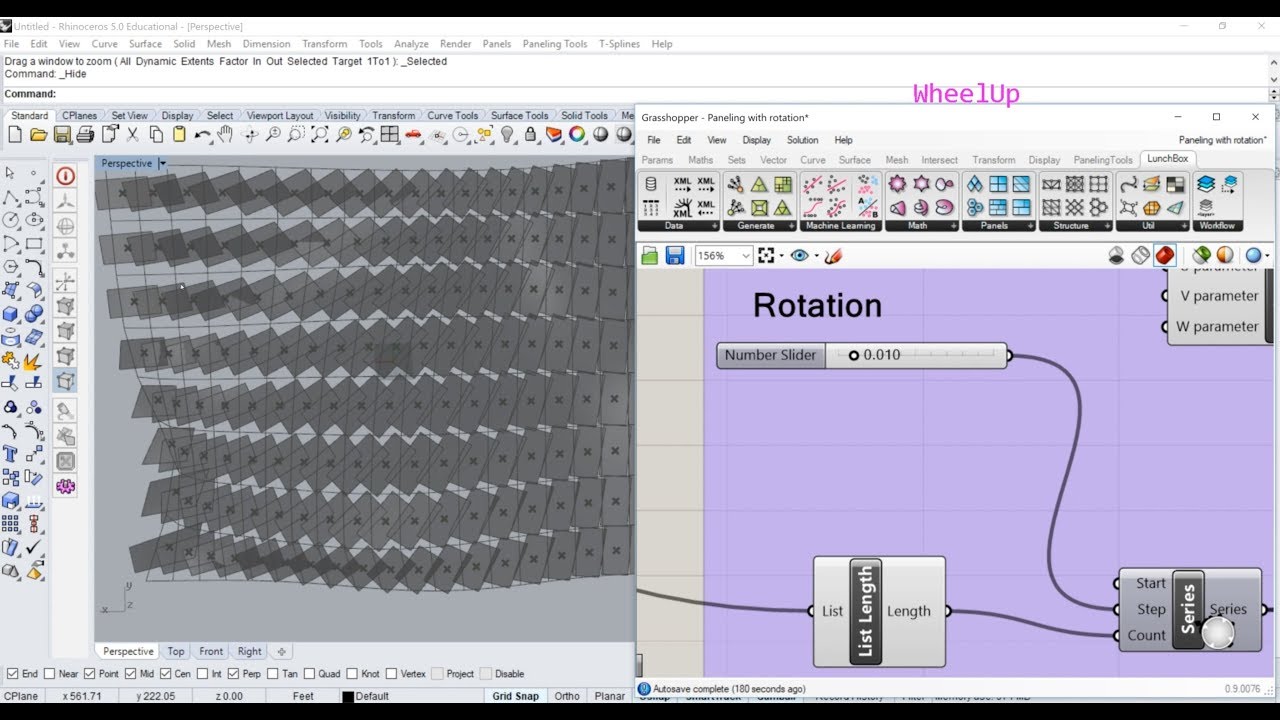Expand the eye preview dropdown arrow in Grasshopper
This screenshot has width=1280, height=720.
(816, 256)
